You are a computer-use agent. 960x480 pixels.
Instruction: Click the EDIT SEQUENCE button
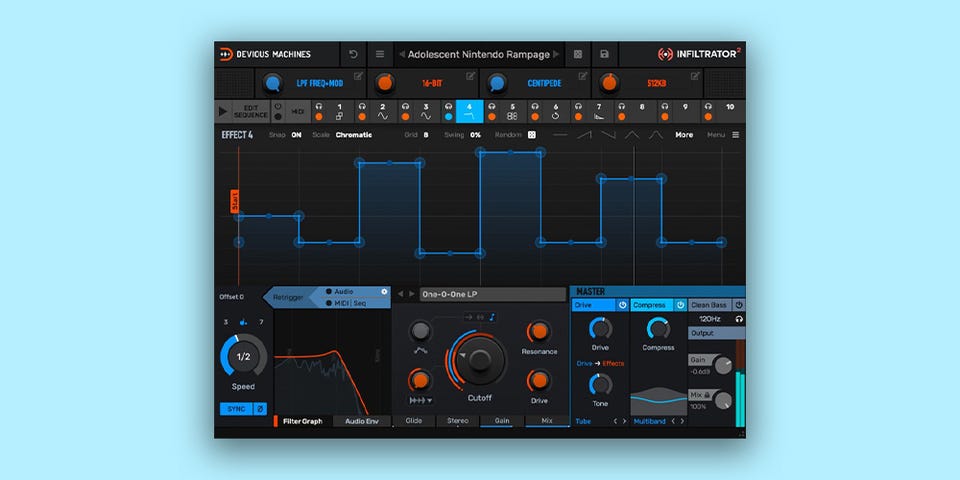[x=251, y=111]
